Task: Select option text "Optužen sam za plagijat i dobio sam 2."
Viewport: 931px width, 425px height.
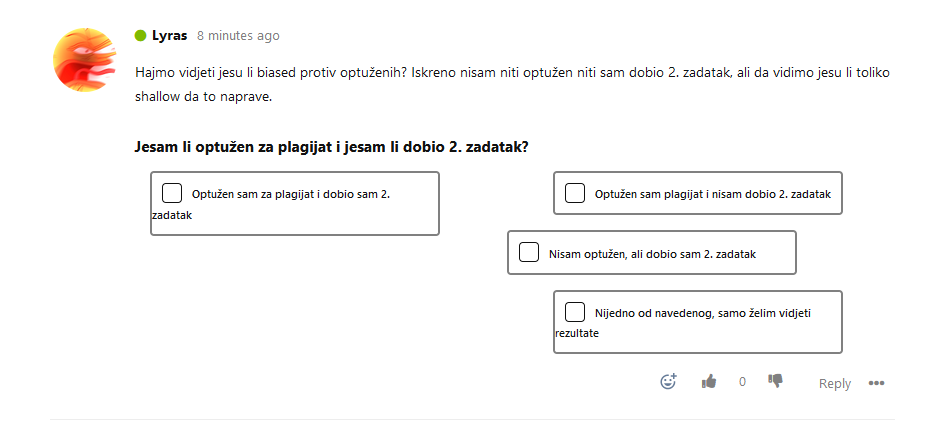Action: point(291,194)
